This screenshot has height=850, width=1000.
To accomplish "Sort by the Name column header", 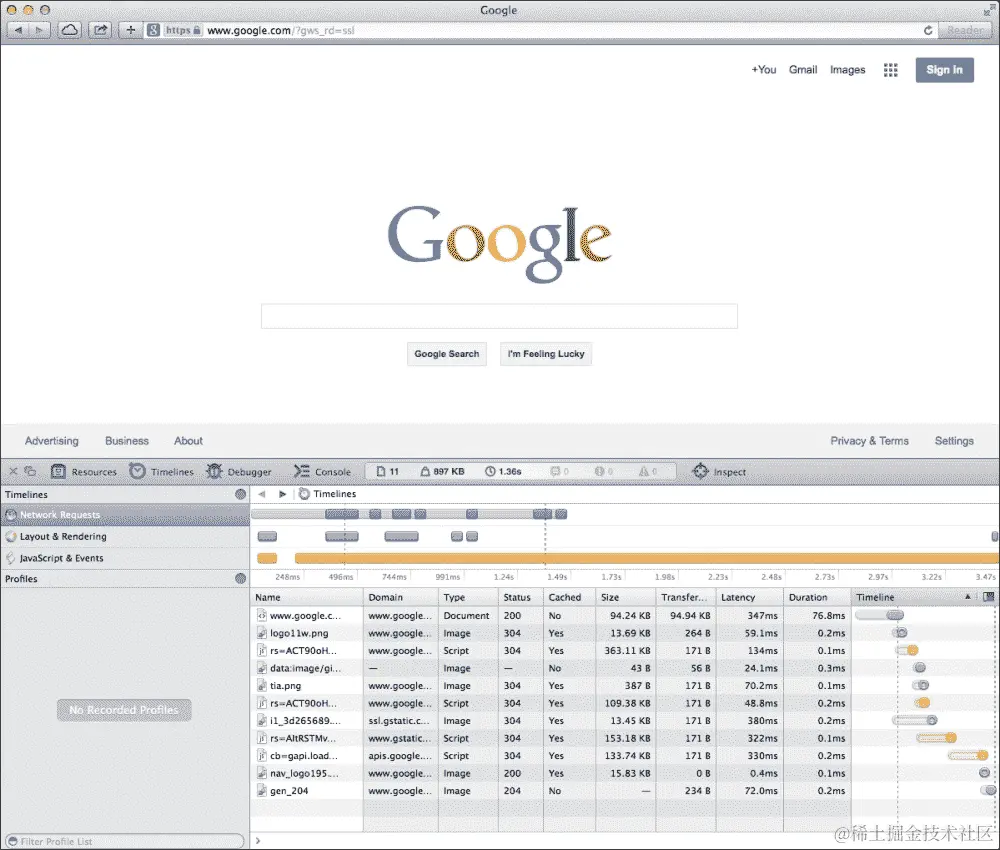I will pos(307,597).
